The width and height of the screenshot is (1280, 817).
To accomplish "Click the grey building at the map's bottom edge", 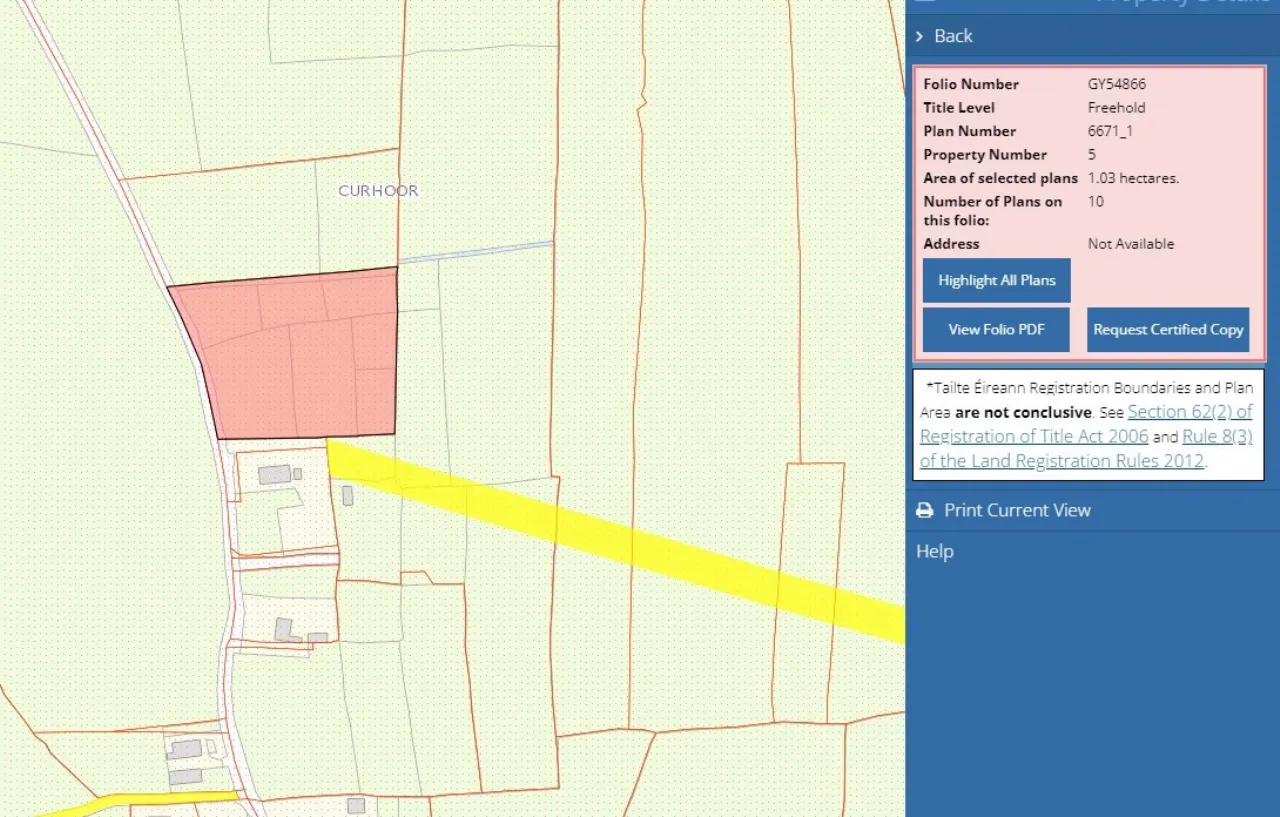I will click(355, 805).
